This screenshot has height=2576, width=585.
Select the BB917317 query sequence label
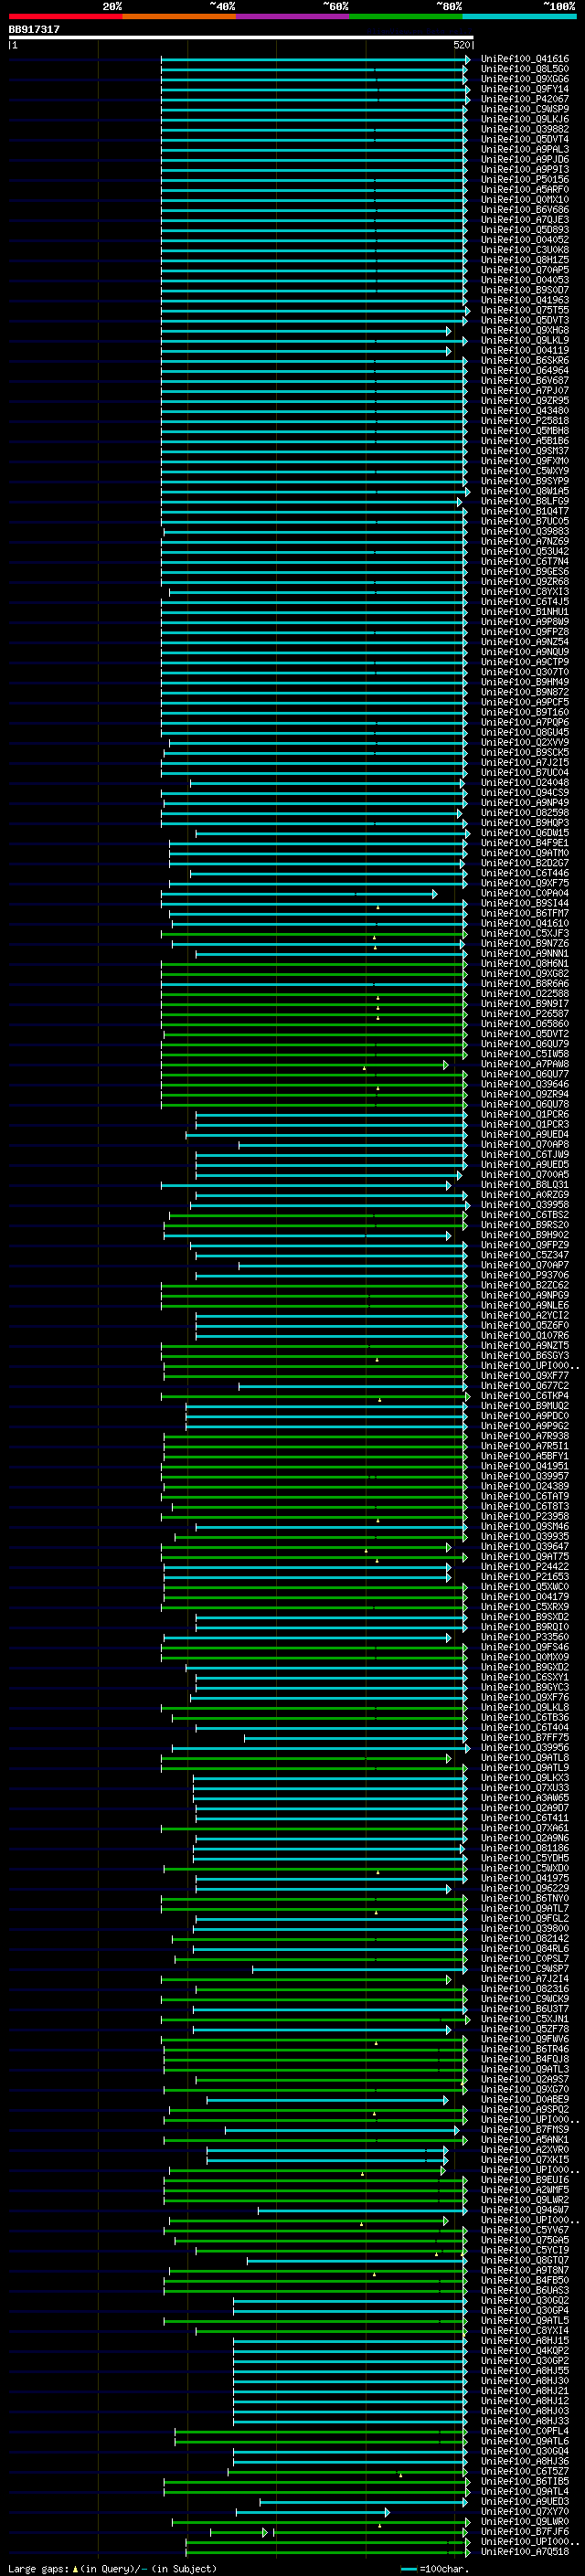(x=34, y=29)
